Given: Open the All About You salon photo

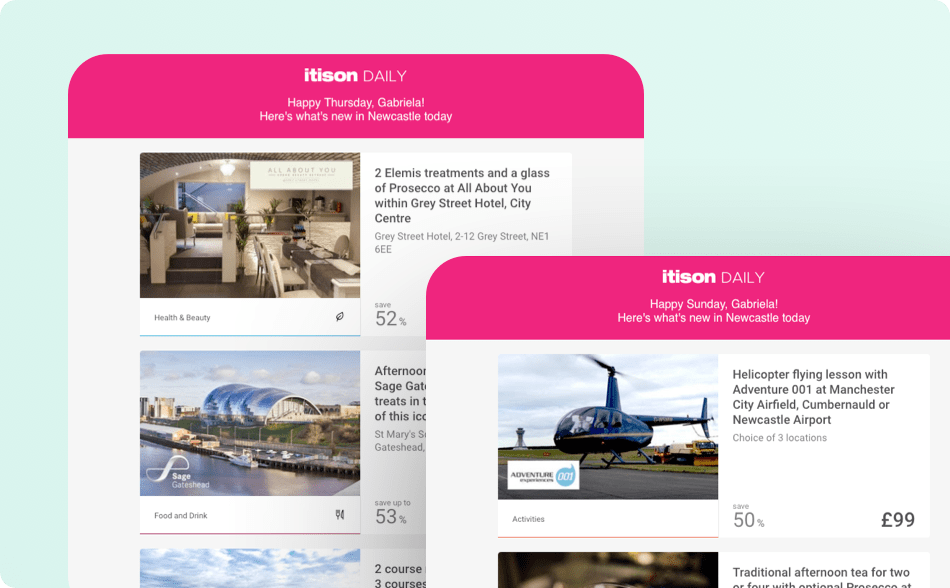Looking at the screenshot, I should pos(250,225).
